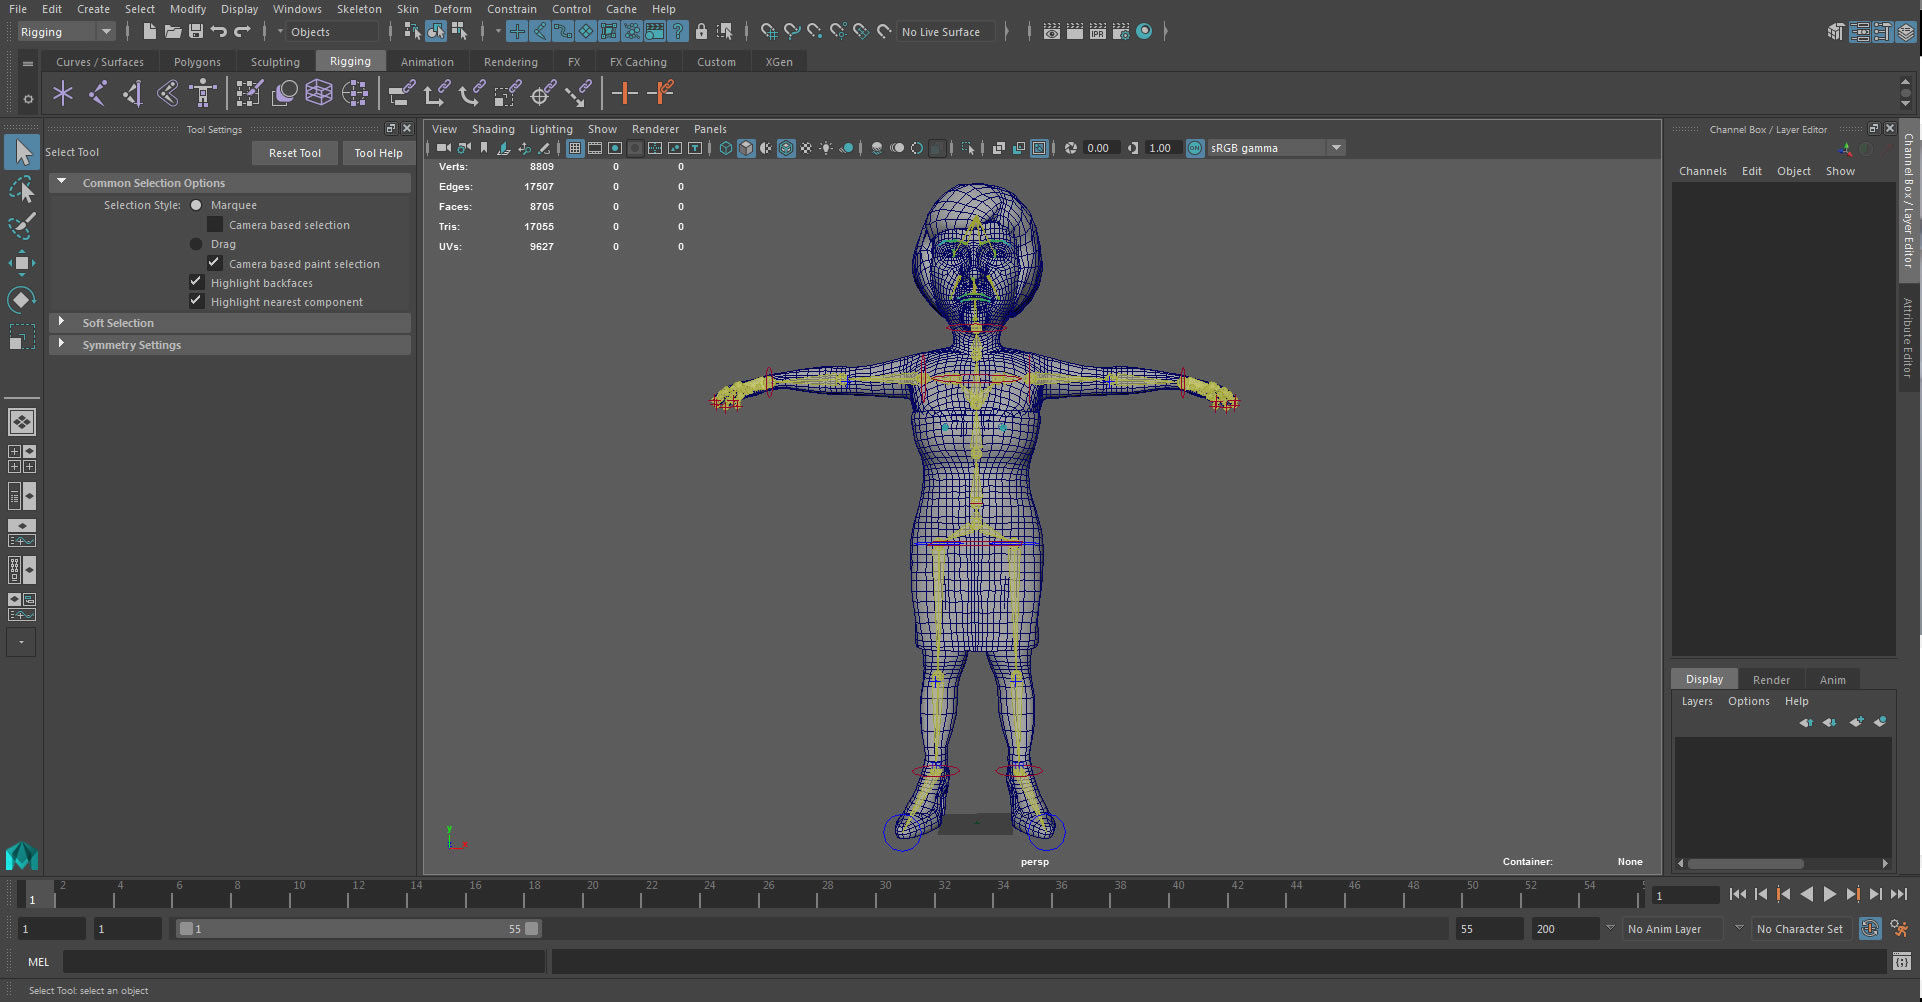Toggle Highlight nearest component checkbox
This screenshot has width=1922, height=1002.
pyautogui.click(x=197, y=302)
